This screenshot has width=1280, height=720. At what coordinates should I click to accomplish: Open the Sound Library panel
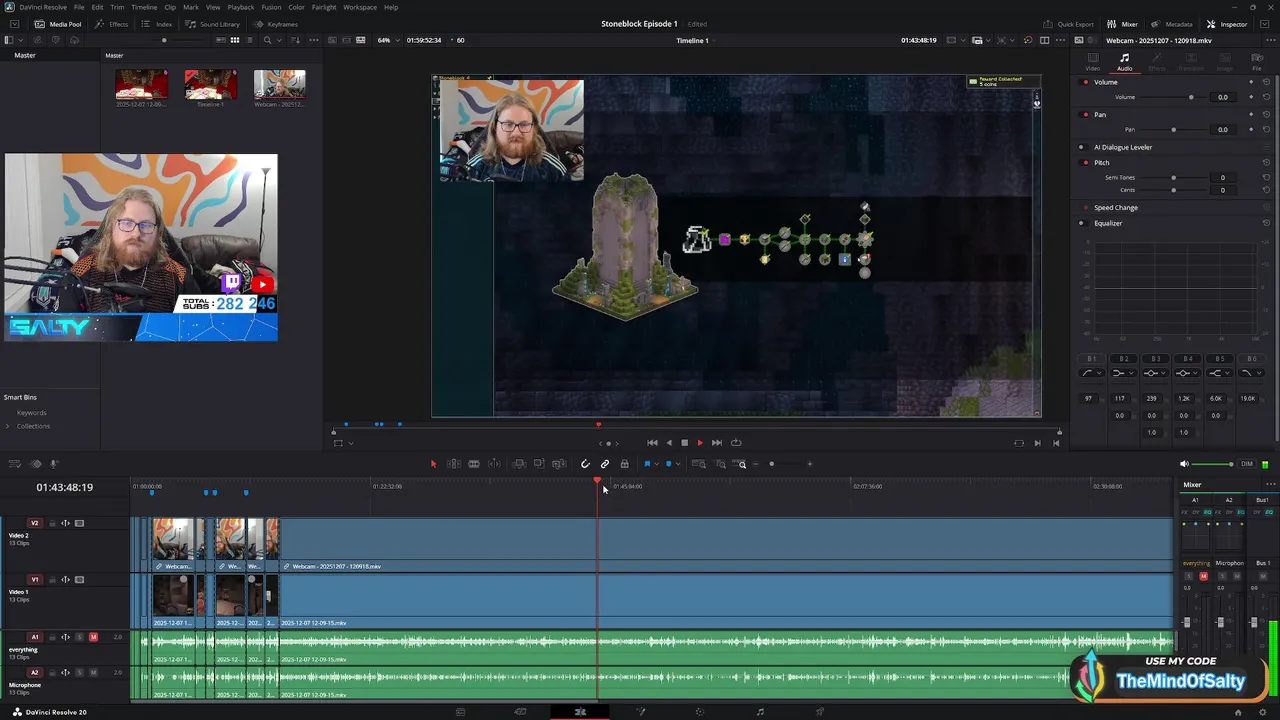(x=213, y=24)
